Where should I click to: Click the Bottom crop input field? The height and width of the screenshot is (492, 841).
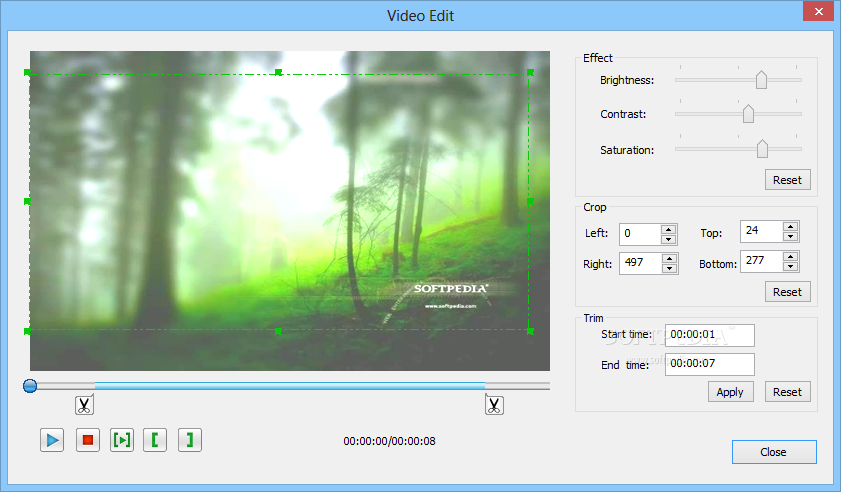[762, 261]
